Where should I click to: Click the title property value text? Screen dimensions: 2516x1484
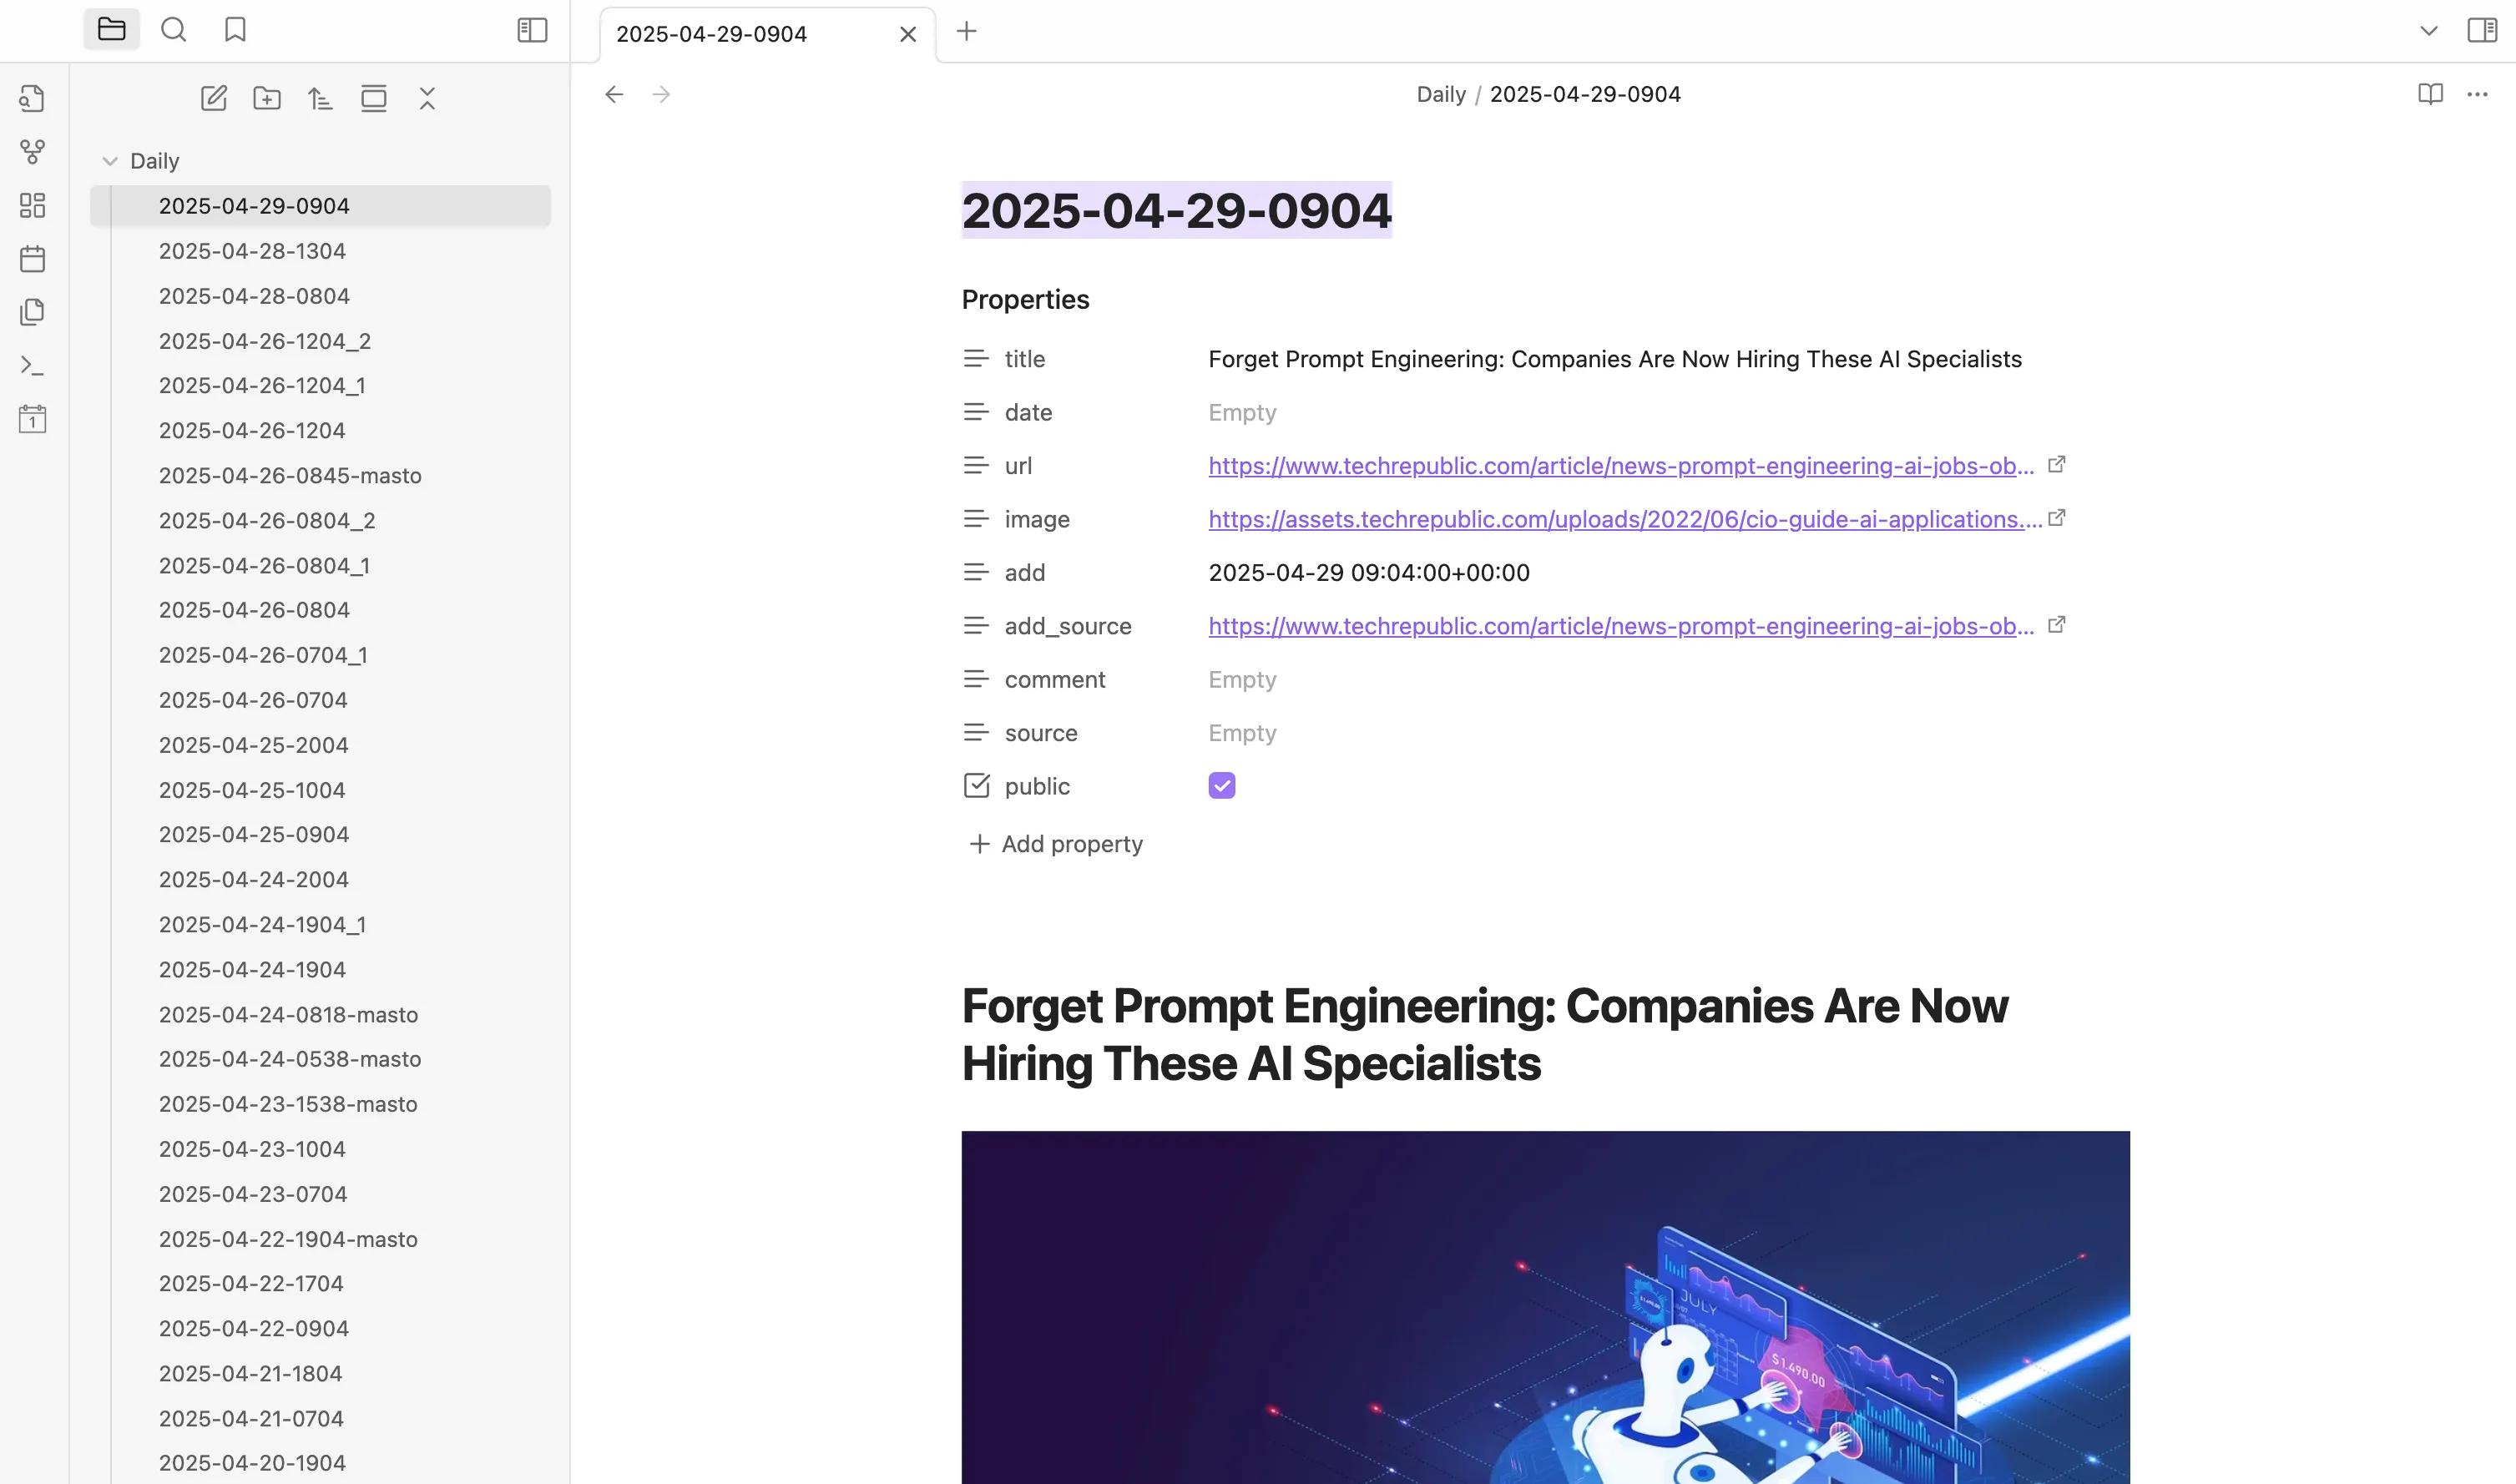(1615, 359)
